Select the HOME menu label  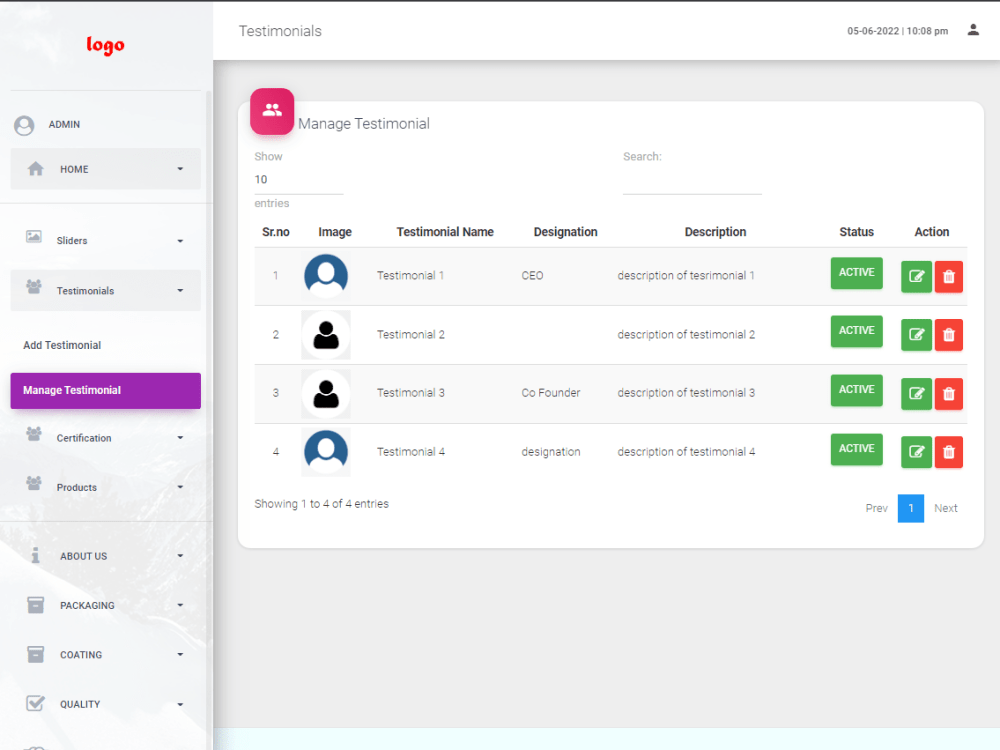tap(74, 169)
